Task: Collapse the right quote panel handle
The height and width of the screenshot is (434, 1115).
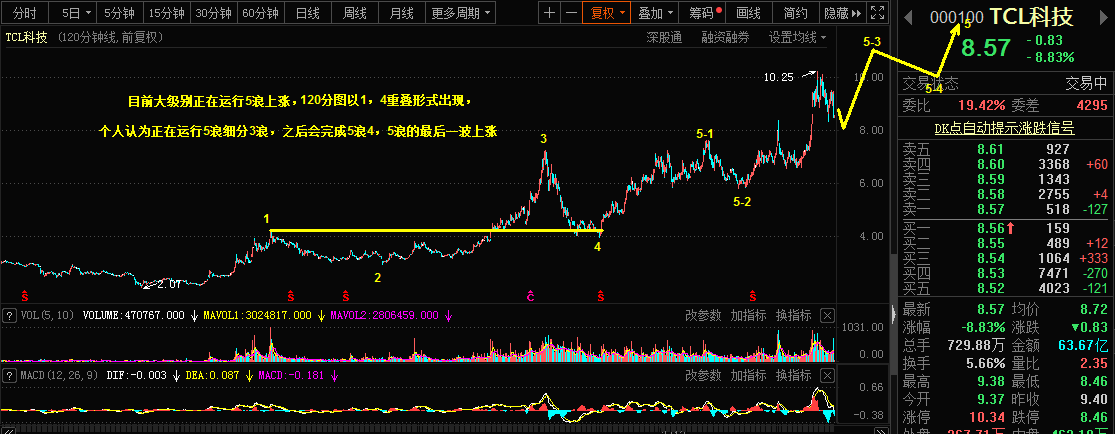Action: pyautogui.click(x=894, y=312)
